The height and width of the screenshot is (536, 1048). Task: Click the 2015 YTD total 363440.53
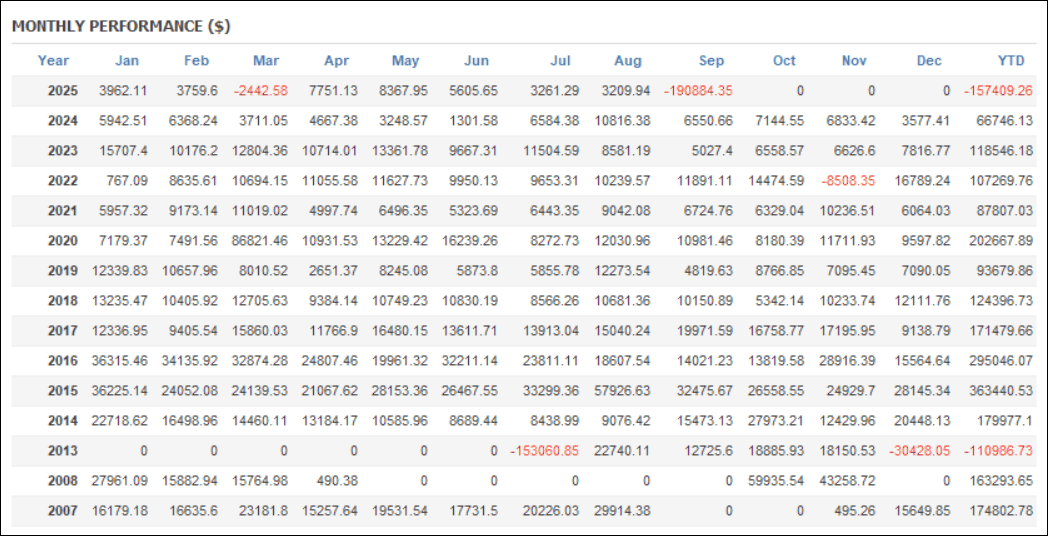[x=1001, y=390]
